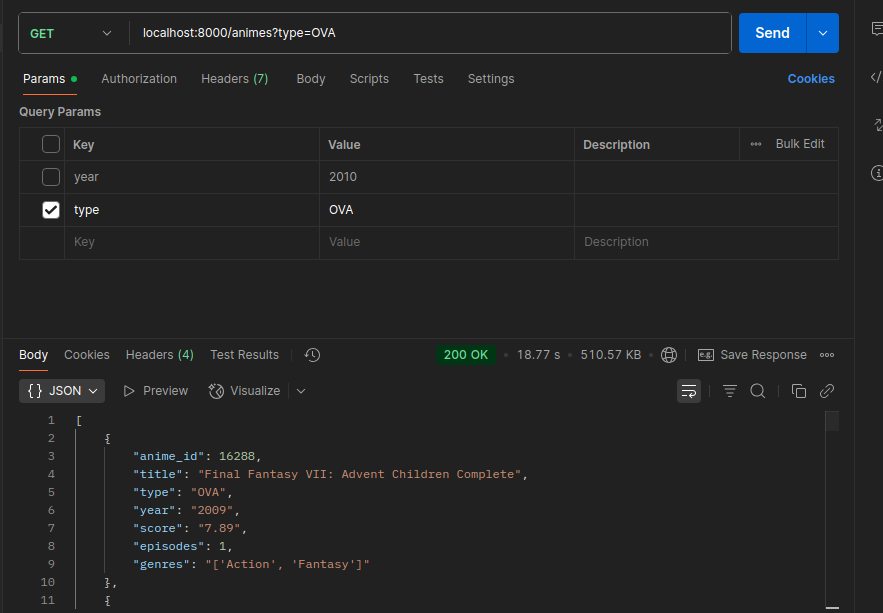
Task: Open the response more-options ellipsis
Action: pos(827,355)
